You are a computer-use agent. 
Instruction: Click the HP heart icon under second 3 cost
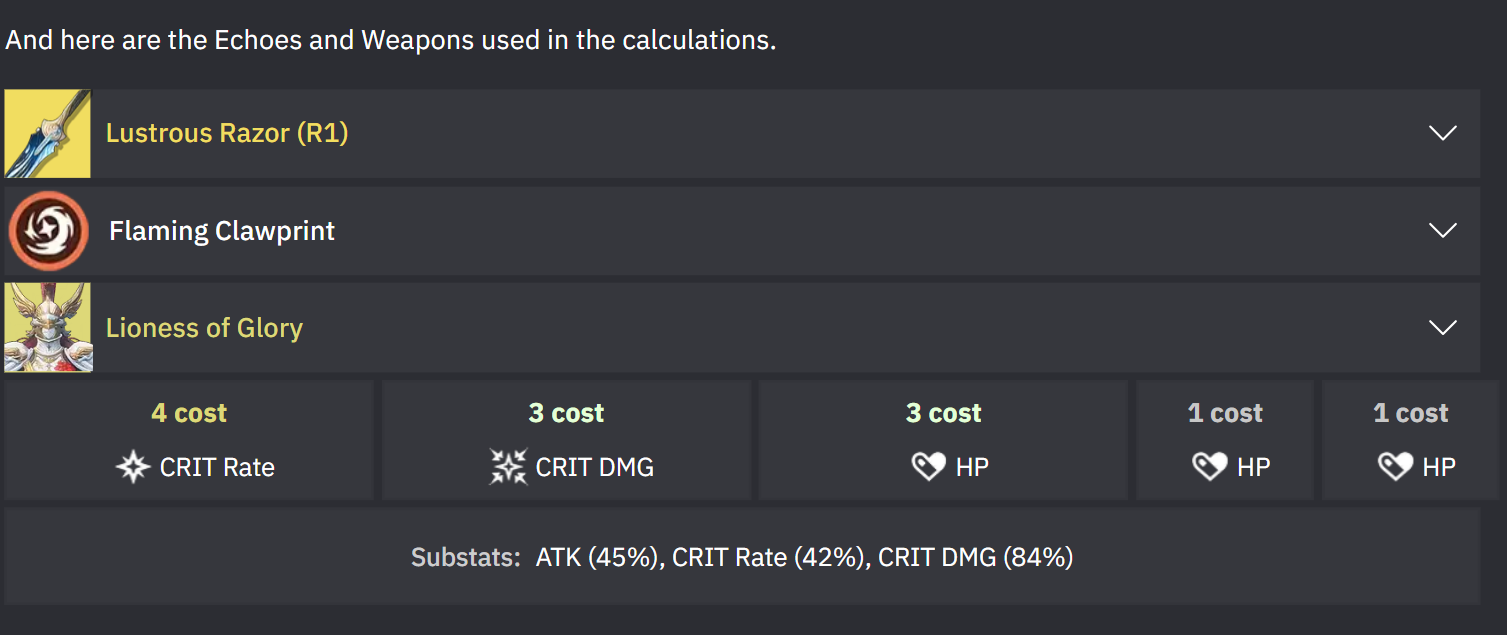(x=928, y=467)
